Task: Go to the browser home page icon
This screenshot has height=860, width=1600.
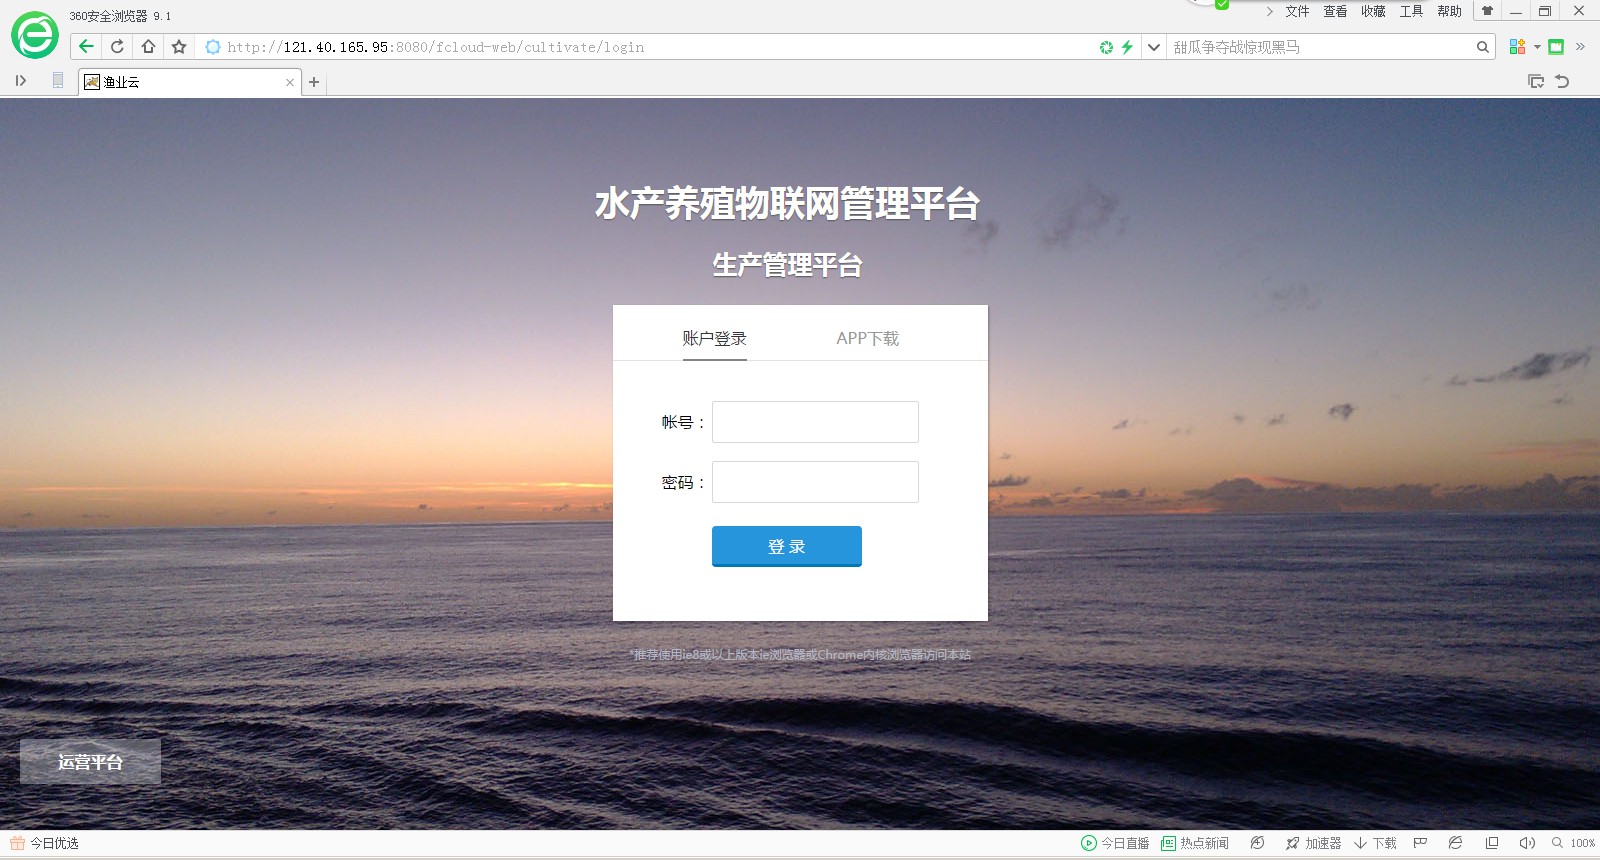Action: (x=148, y=47)
